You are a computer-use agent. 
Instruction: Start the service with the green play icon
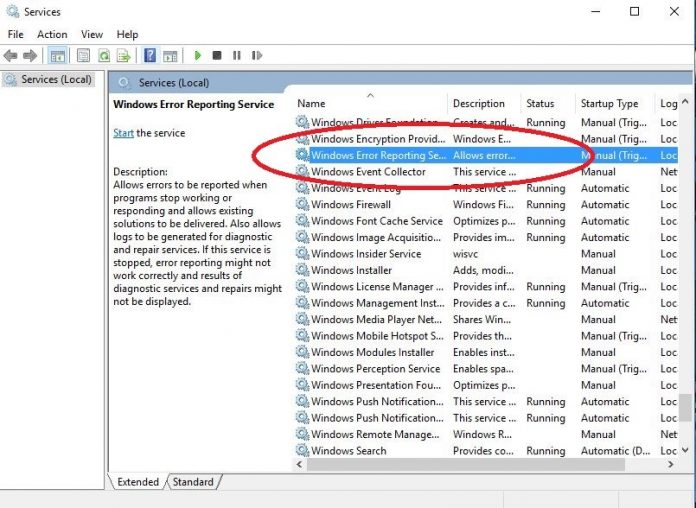click(x=198, y=56)
